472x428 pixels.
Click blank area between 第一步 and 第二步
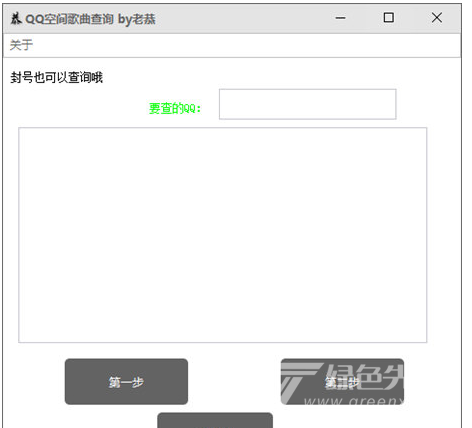tap(234, 382)
